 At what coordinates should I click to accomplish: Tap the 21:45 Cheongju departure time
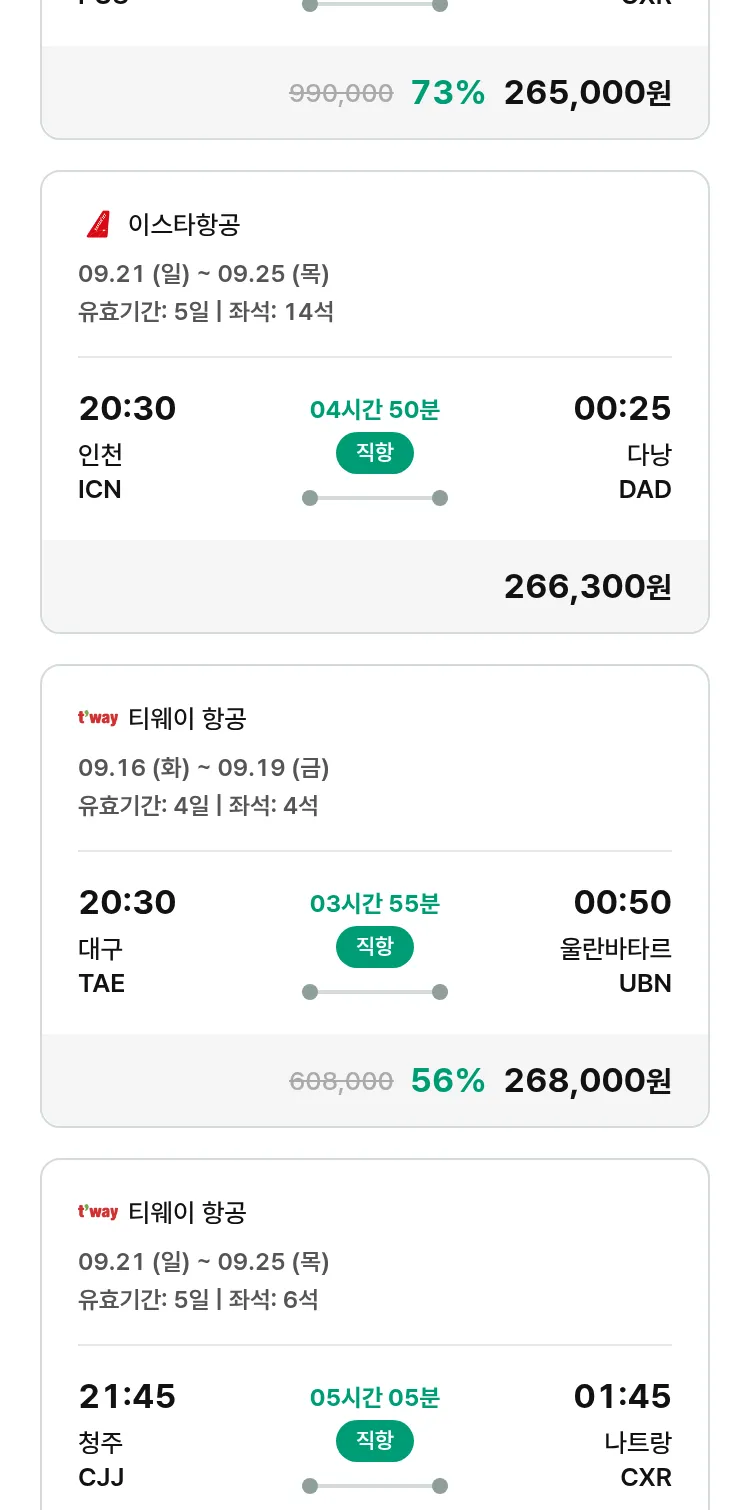pos(127,1397)
